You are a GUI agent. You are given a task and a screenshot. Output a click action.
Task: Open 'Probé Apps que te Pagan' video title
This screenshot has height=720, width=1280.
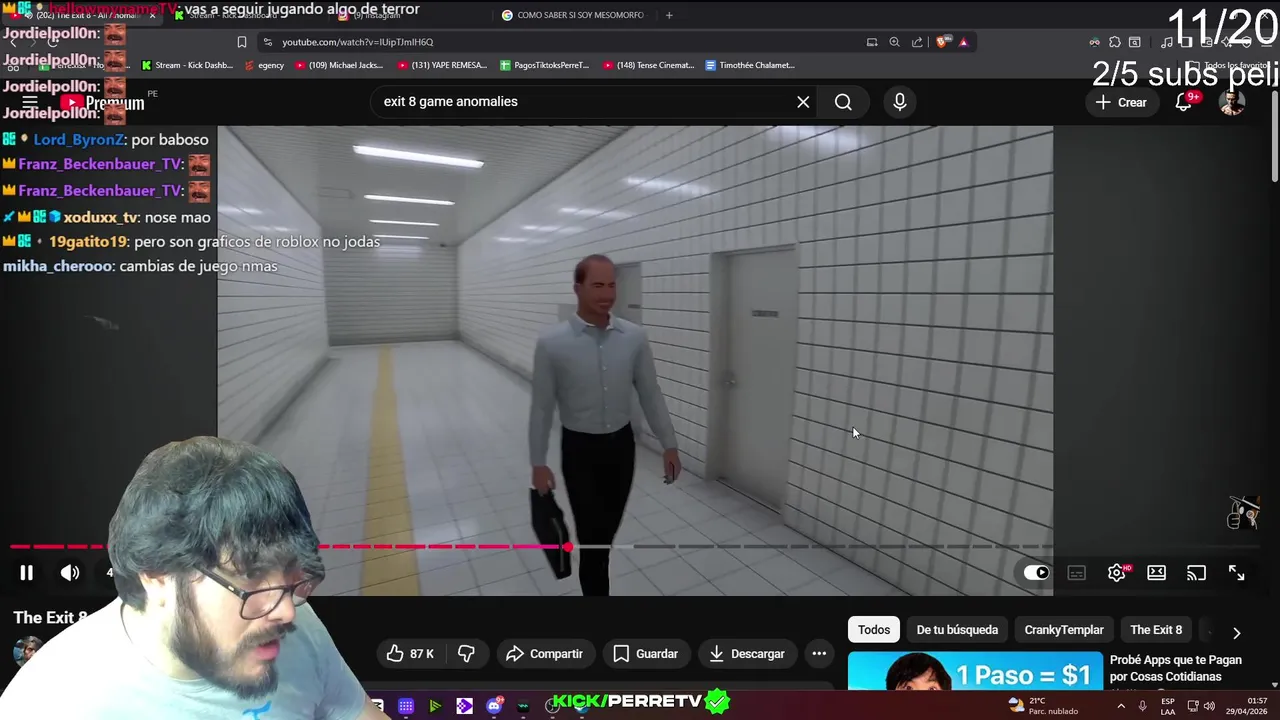[1176, 668]
